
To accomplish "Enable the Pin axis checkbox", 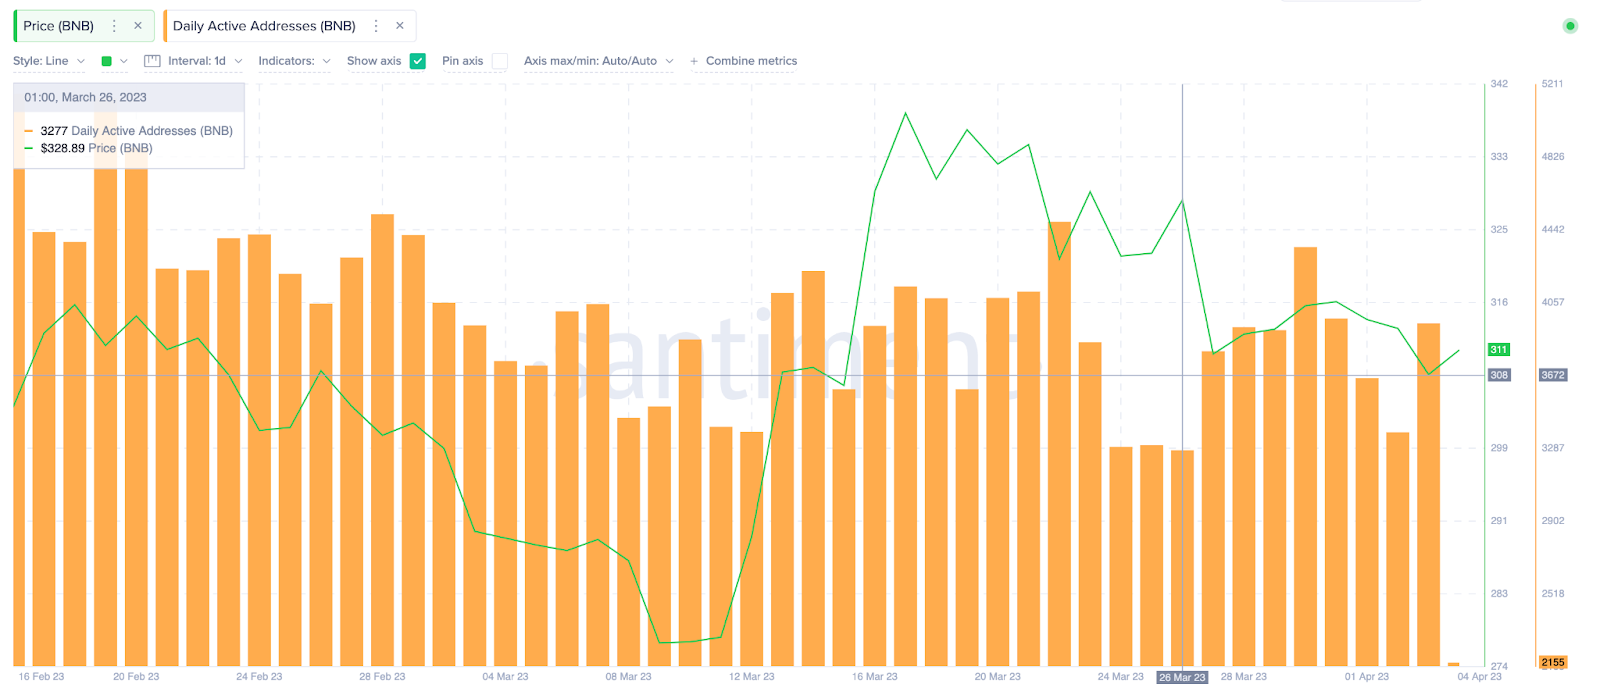I will [500, 61].
